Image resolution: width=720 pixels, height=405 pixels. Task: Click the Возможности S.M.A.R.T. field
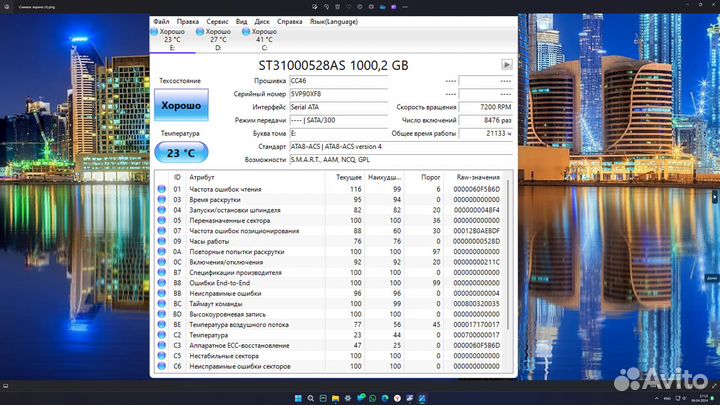(x=401, y=160)
